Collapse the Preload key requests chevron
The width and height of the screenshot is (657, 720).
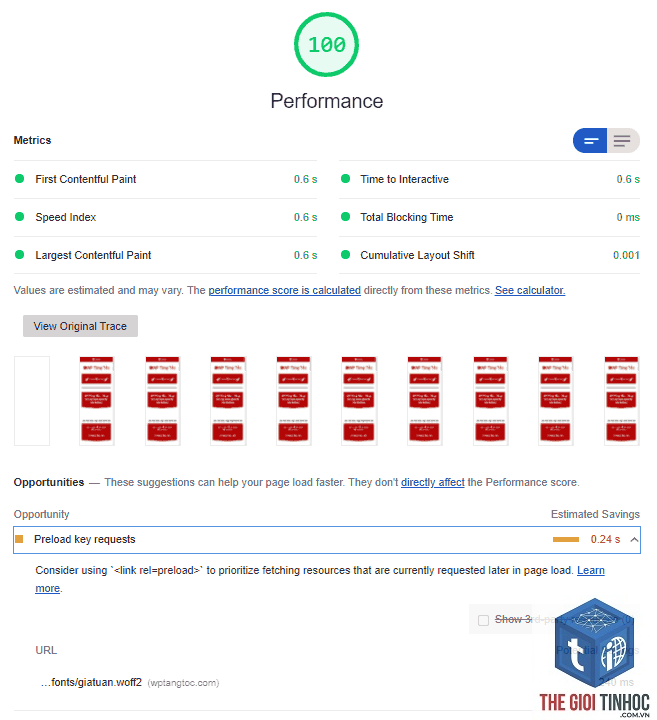(634, 540)
